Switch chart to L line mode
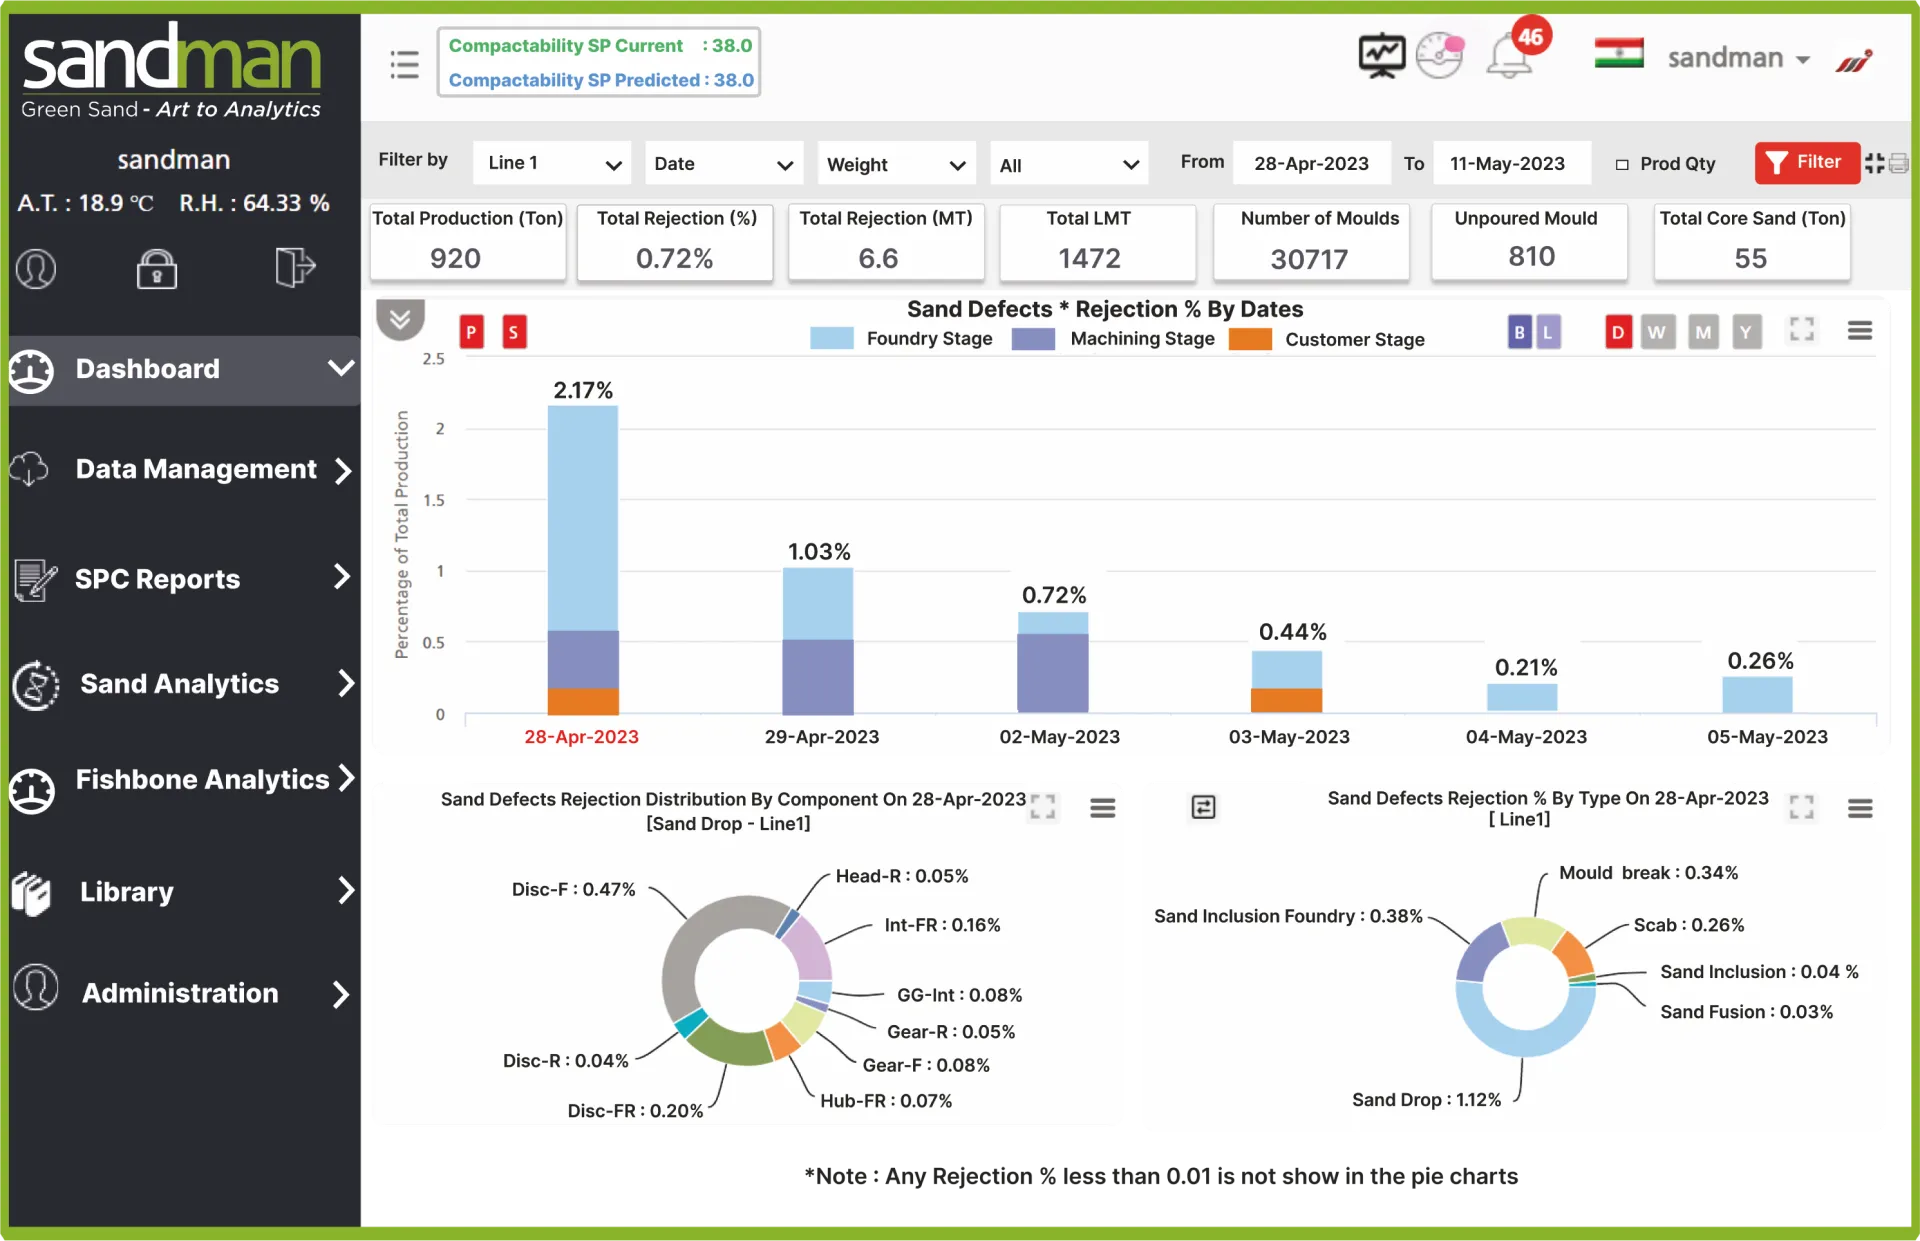 tap(1548, 332)
